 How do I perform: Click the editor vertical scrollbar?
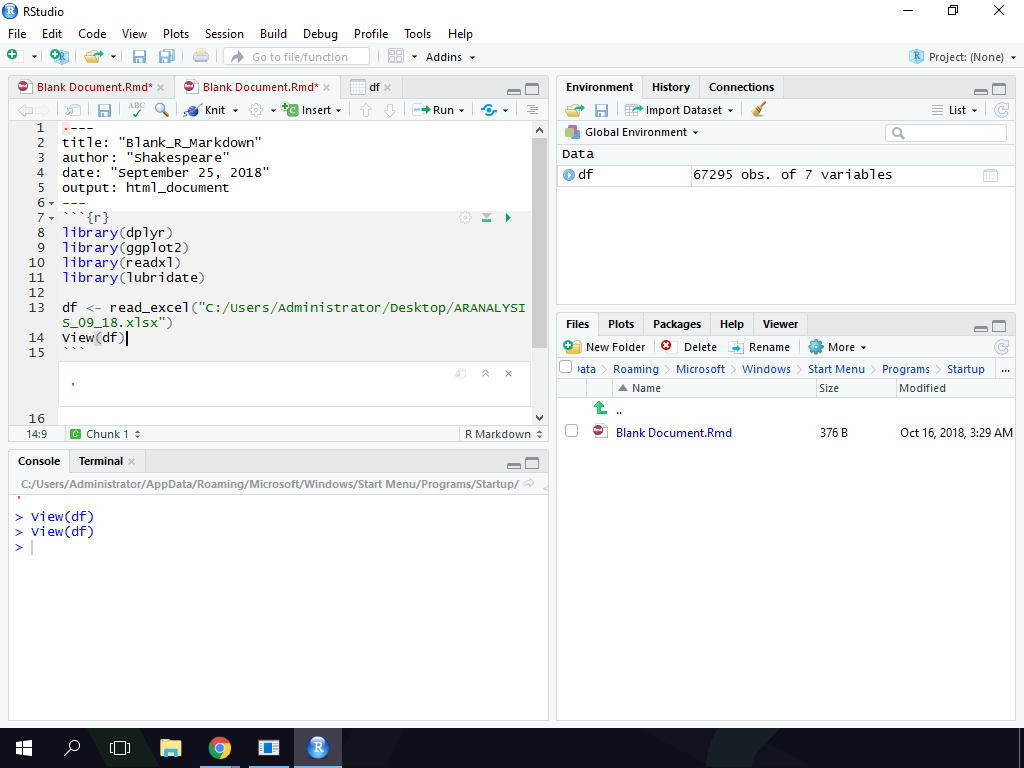[539, 274]
